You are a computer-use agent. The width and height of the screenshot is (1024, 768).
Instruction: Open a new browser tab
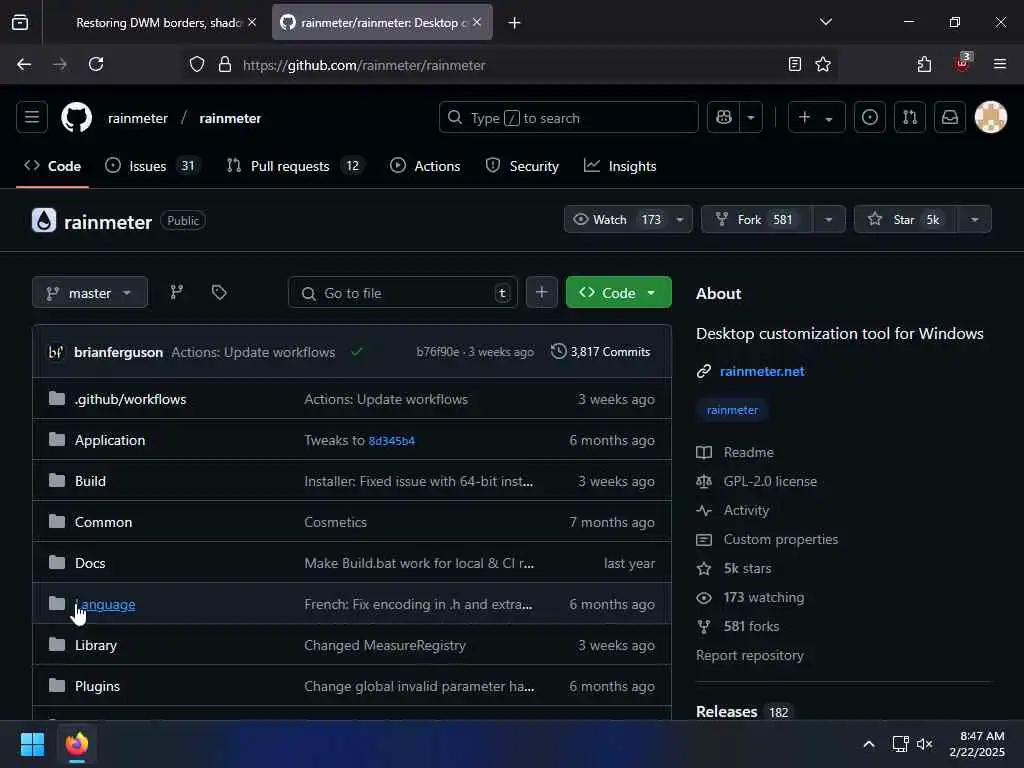(515, 23)
